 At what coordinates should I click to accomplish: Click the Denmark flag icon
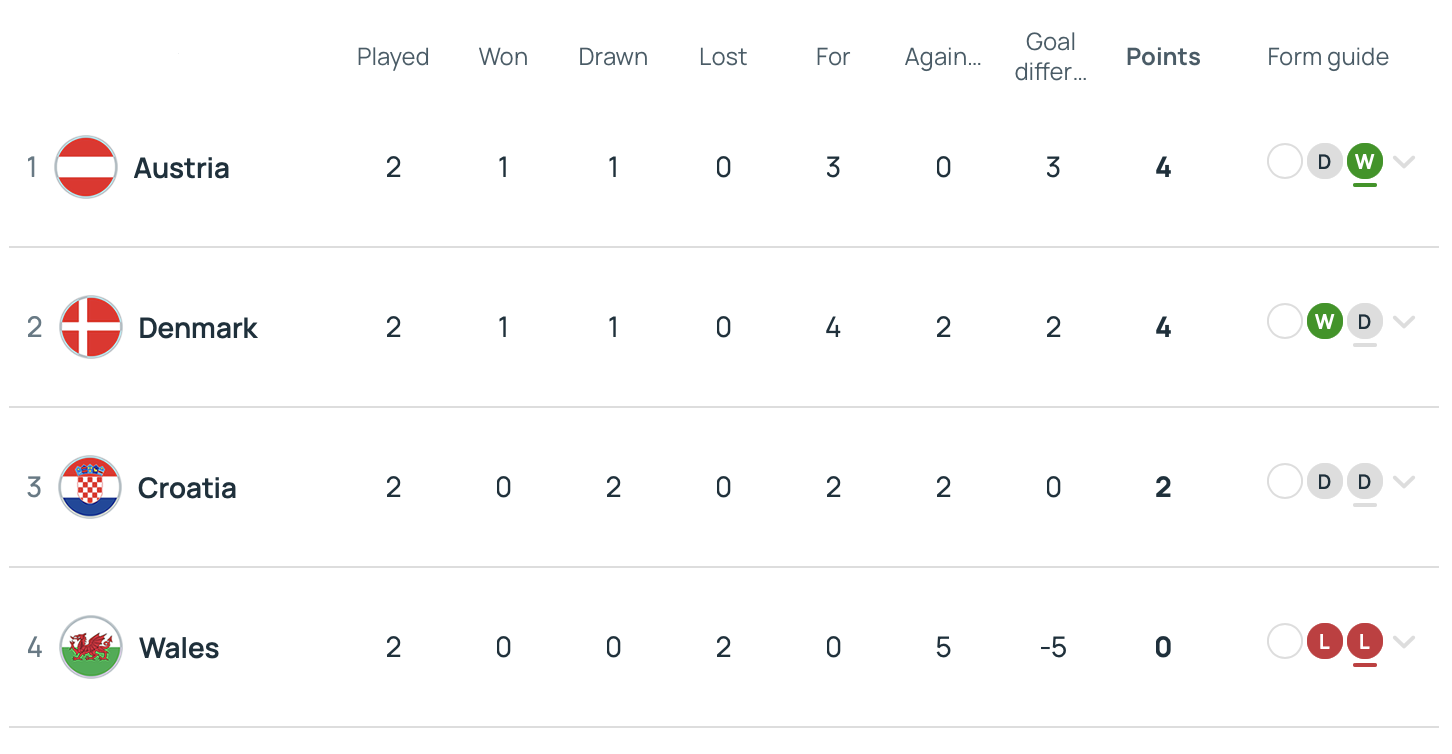(91, 327)
